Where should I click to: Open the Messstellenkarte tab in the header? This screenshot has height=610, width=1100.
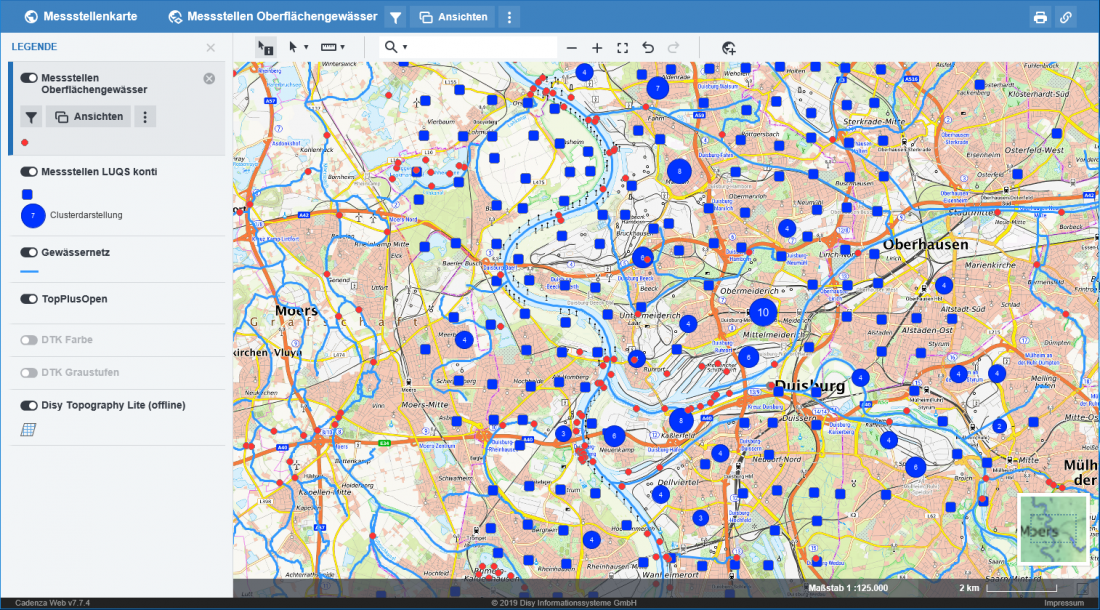tap(80, 17)
